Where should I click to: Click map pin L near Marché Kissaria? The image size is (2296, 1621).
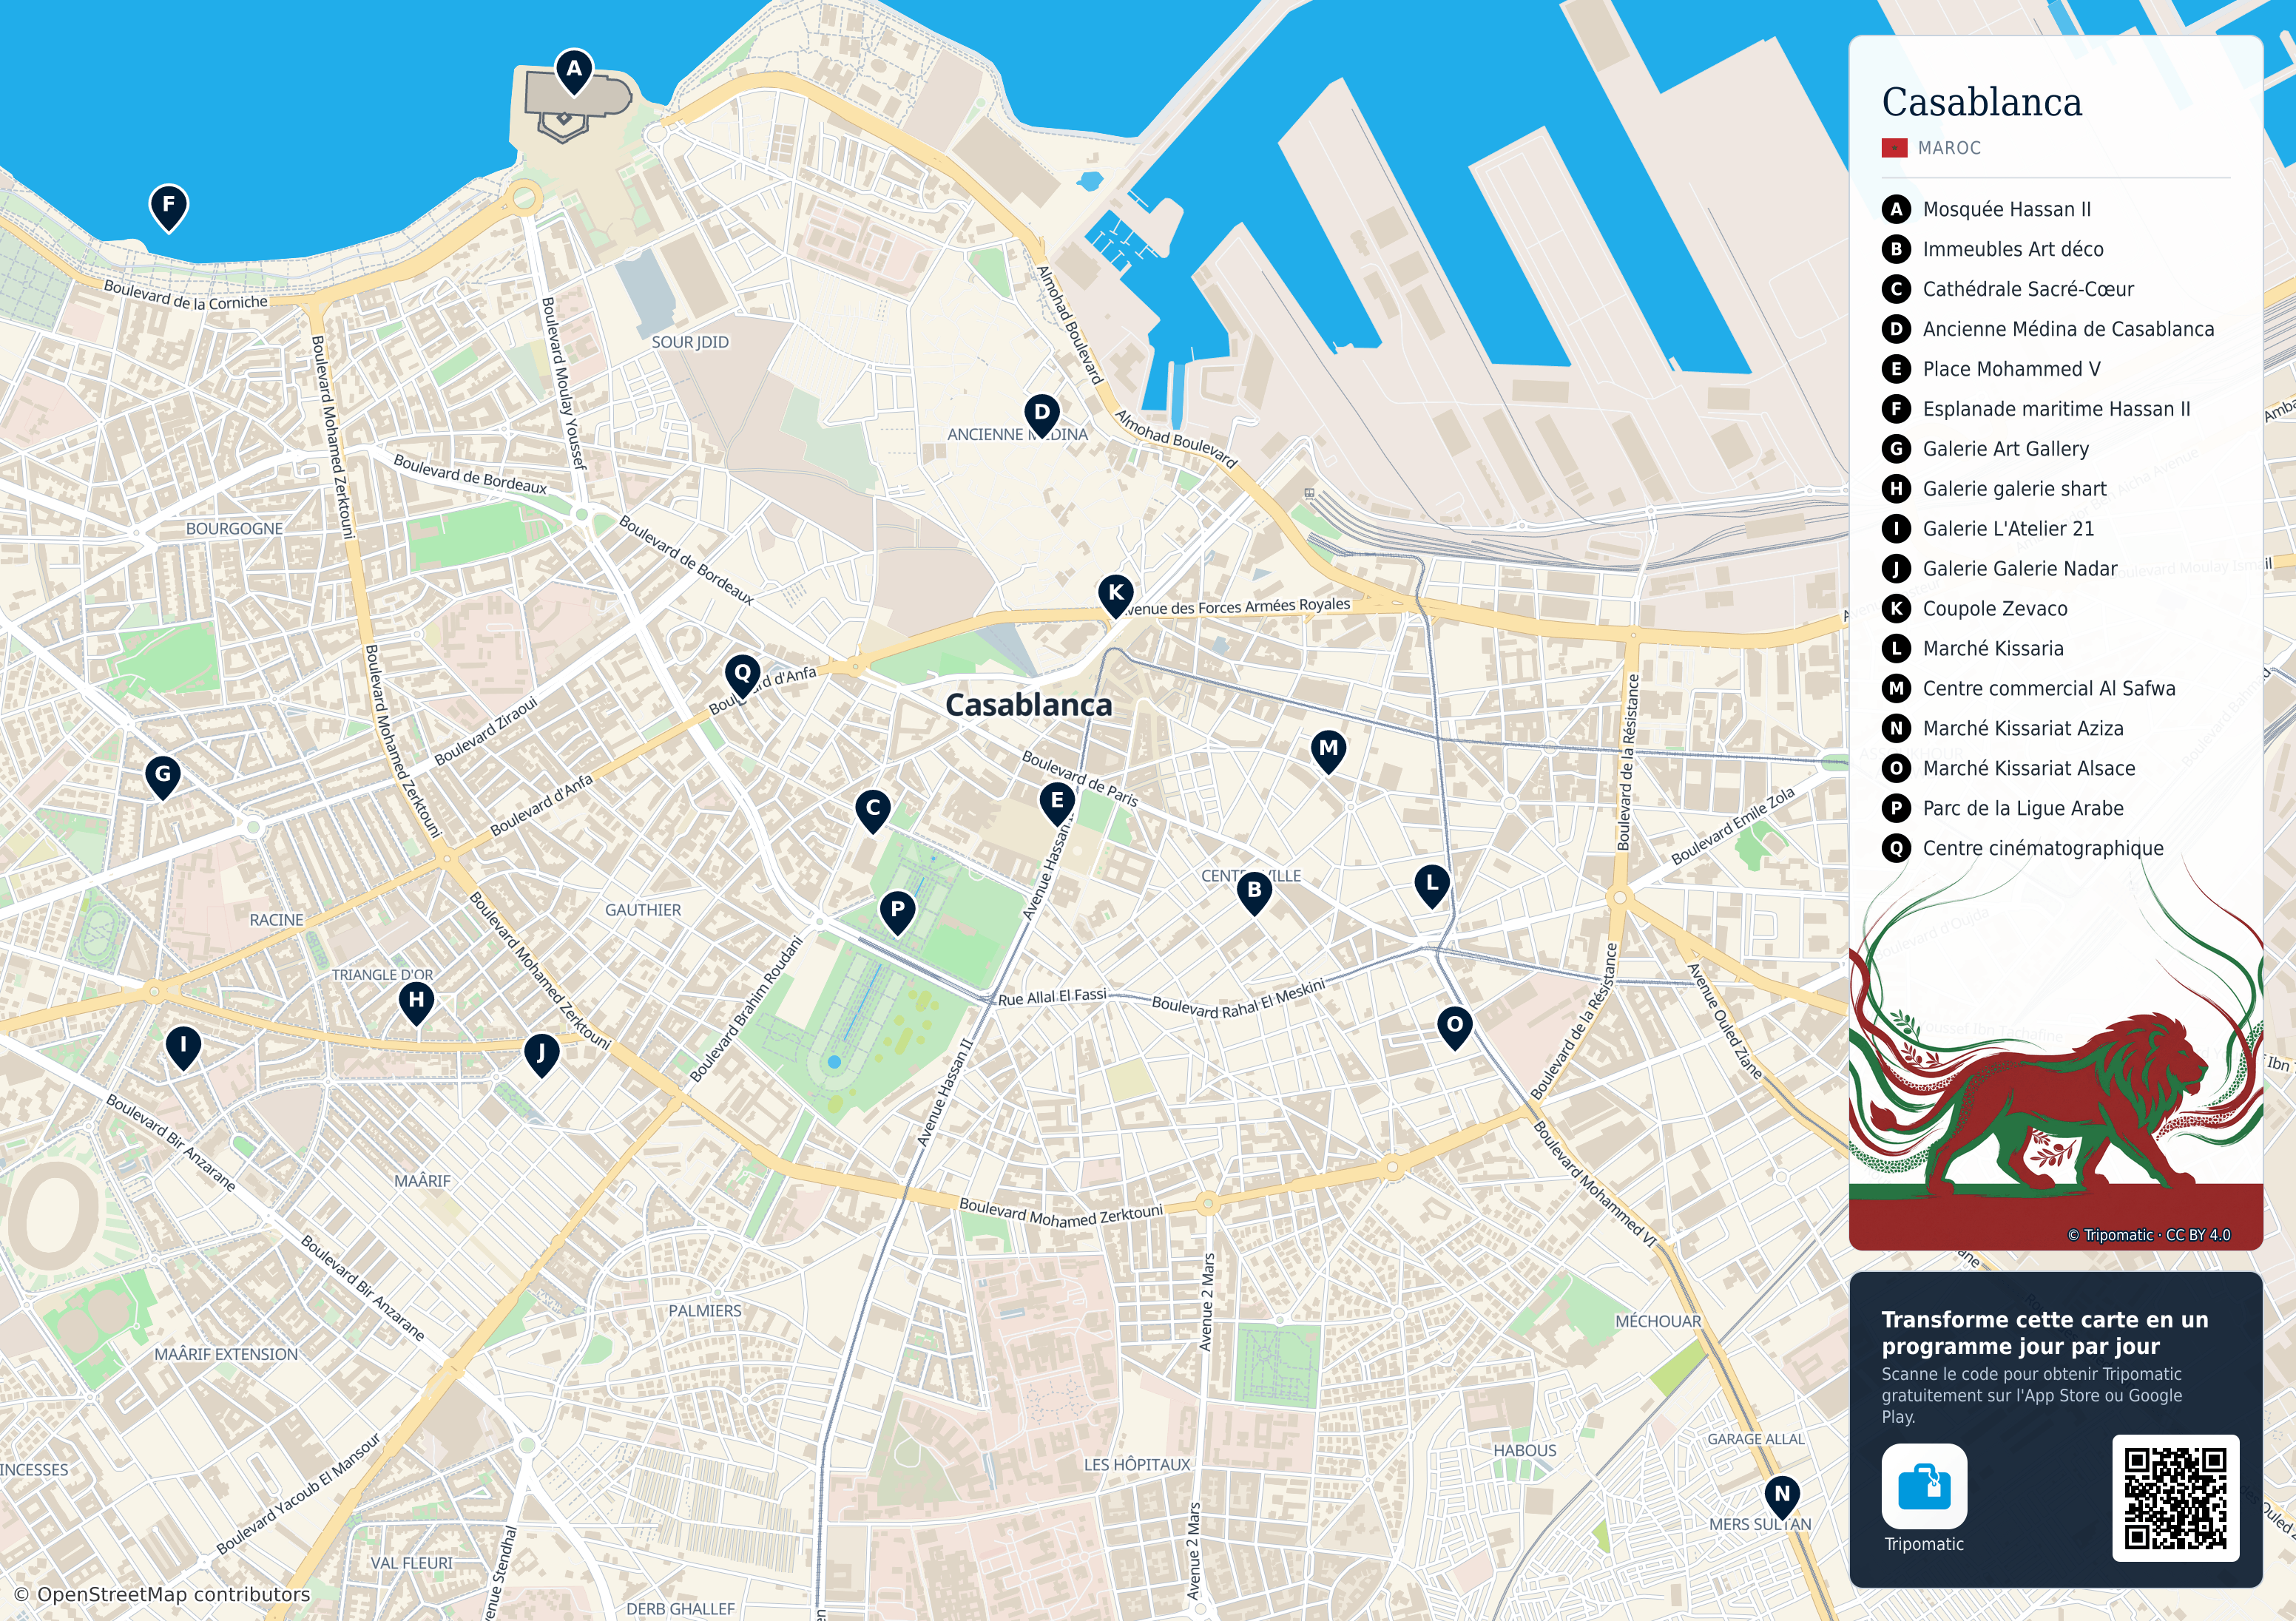click(x=1432, y=885)
